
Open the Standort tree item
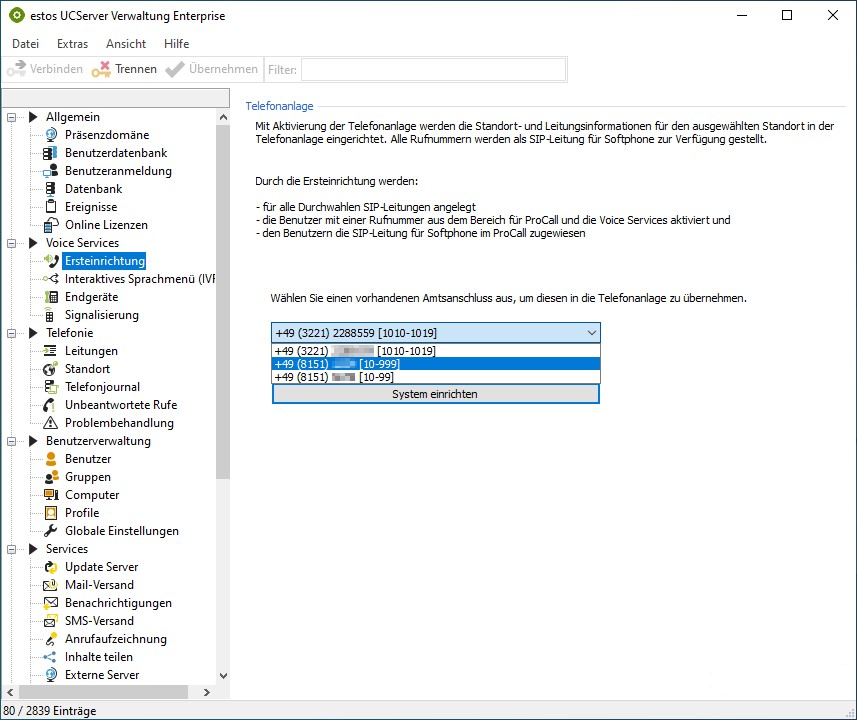87,369
